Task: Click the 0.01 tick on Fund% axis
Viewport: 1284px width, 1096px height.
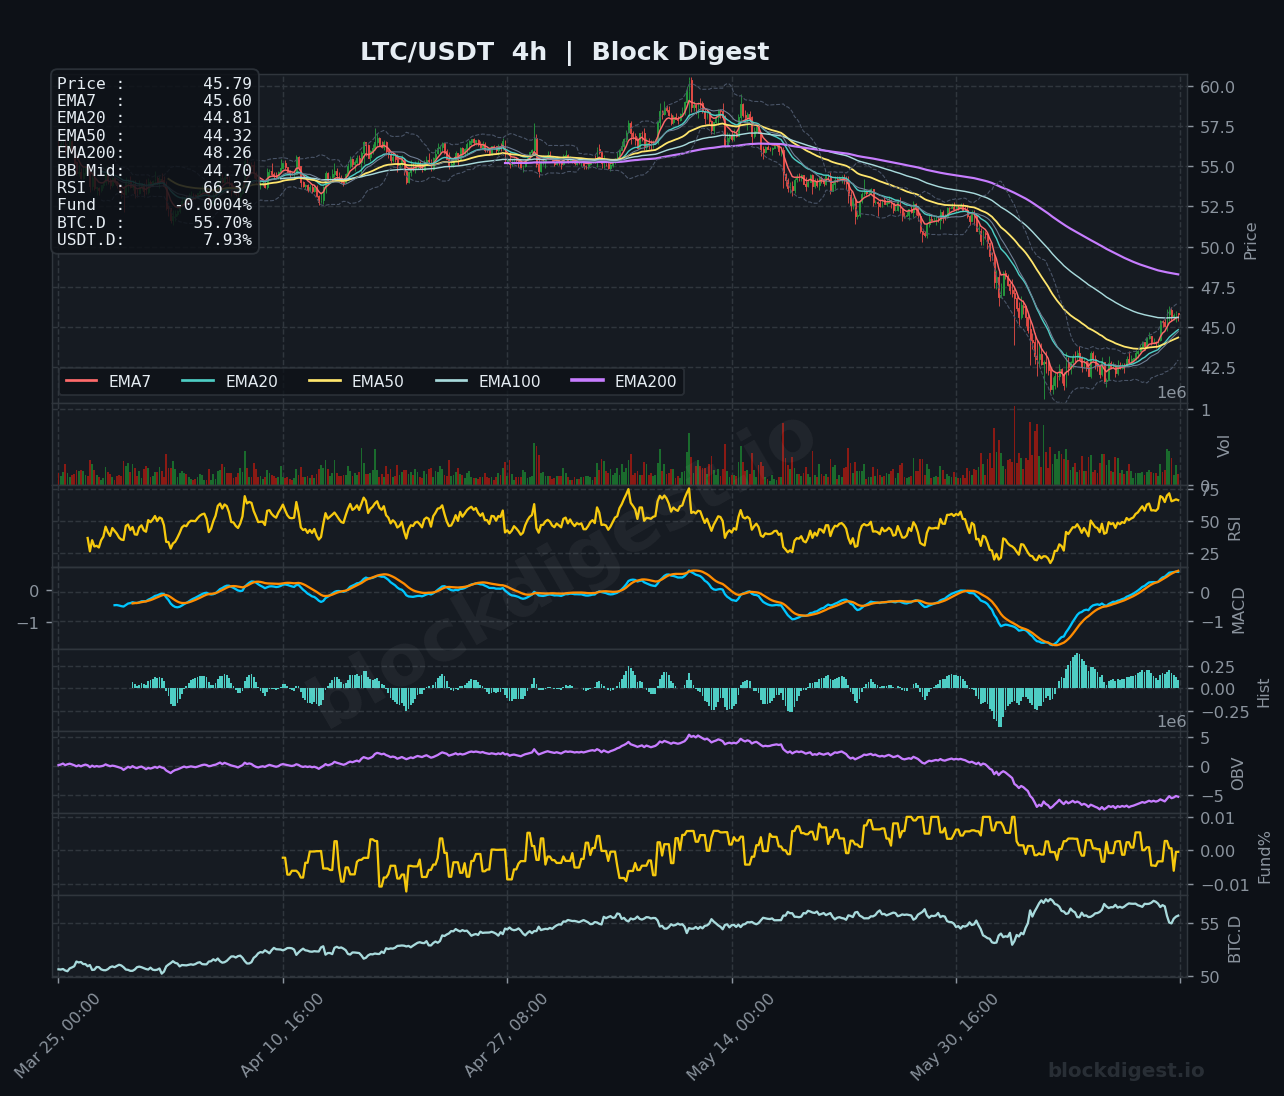Action: (1217, 818)
